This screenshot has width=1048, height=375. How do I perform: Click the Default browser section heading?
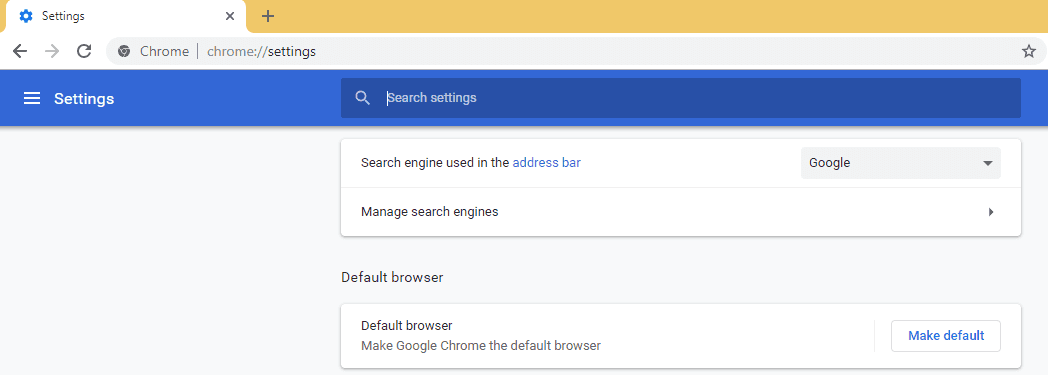point(392,277)
